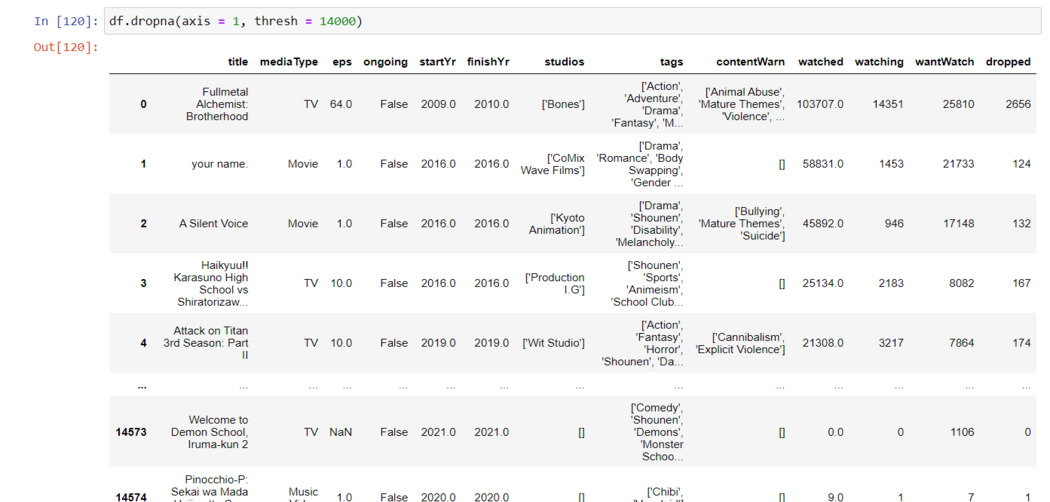Click the In [120] cell prompt
The width and height of the screenshot is (1050, 502).
[66, 21]
